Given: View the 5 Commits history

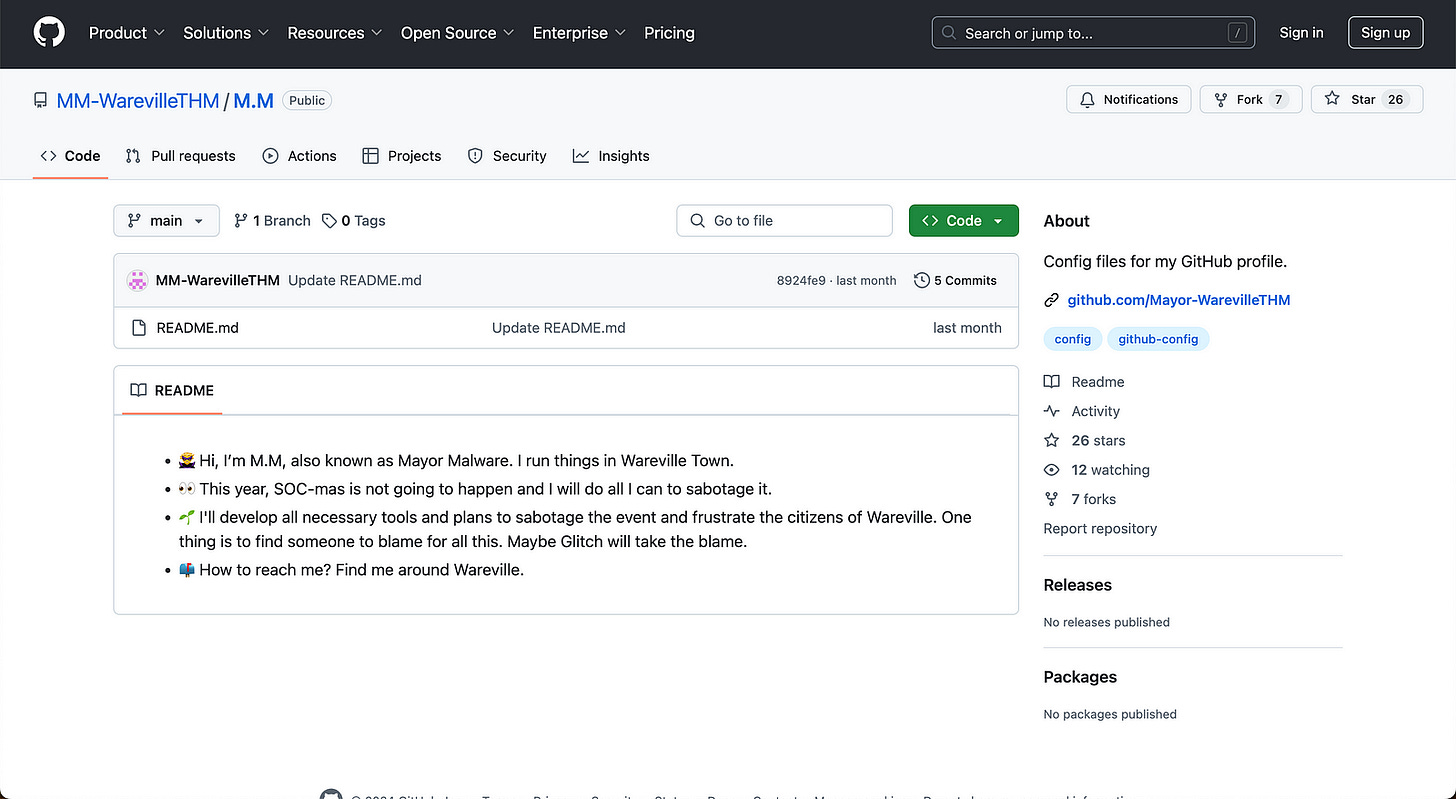Looking at the screenshot, I should (956, 281).
